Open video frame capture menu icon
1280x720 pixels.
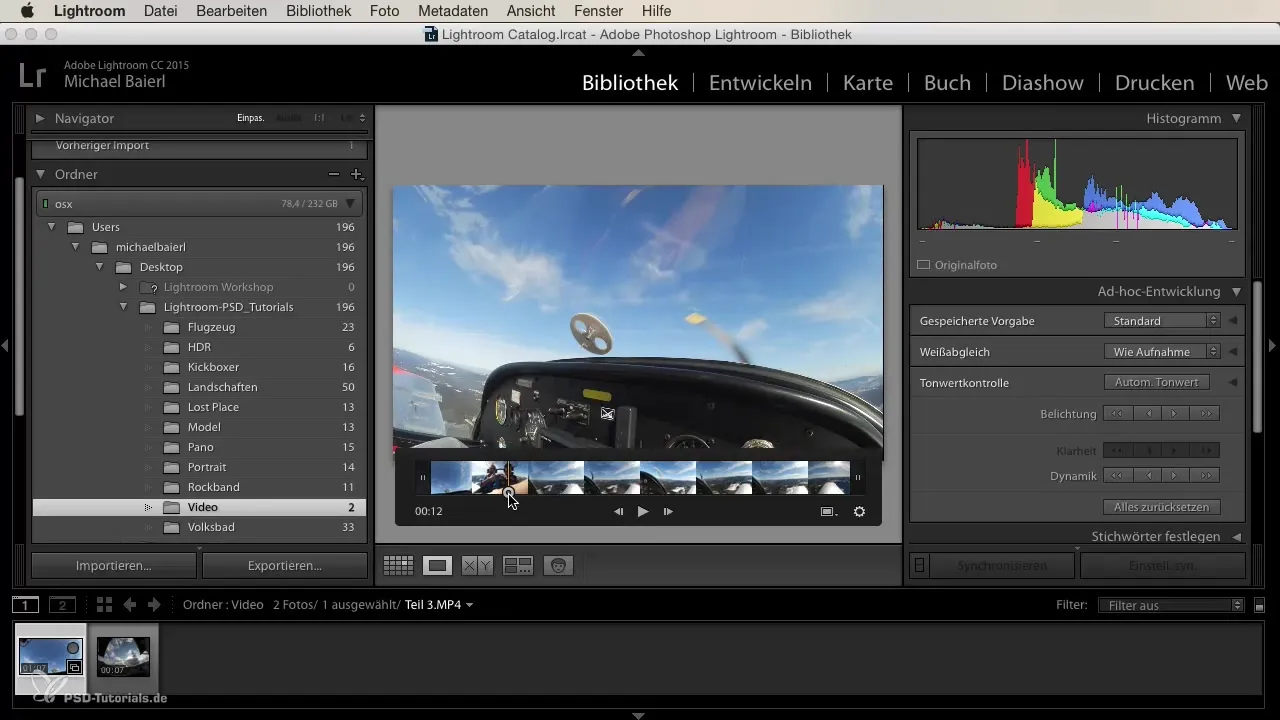point(829,511)
